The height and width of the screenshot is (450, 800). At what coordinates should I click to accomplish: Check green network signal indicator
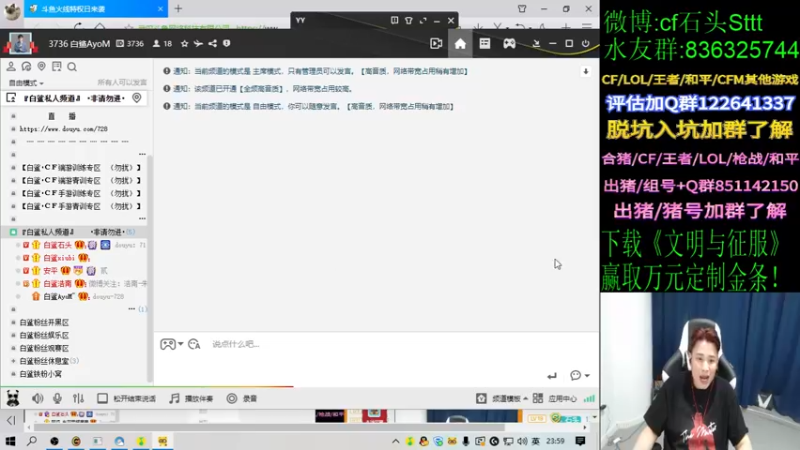[x=589, y=398]
